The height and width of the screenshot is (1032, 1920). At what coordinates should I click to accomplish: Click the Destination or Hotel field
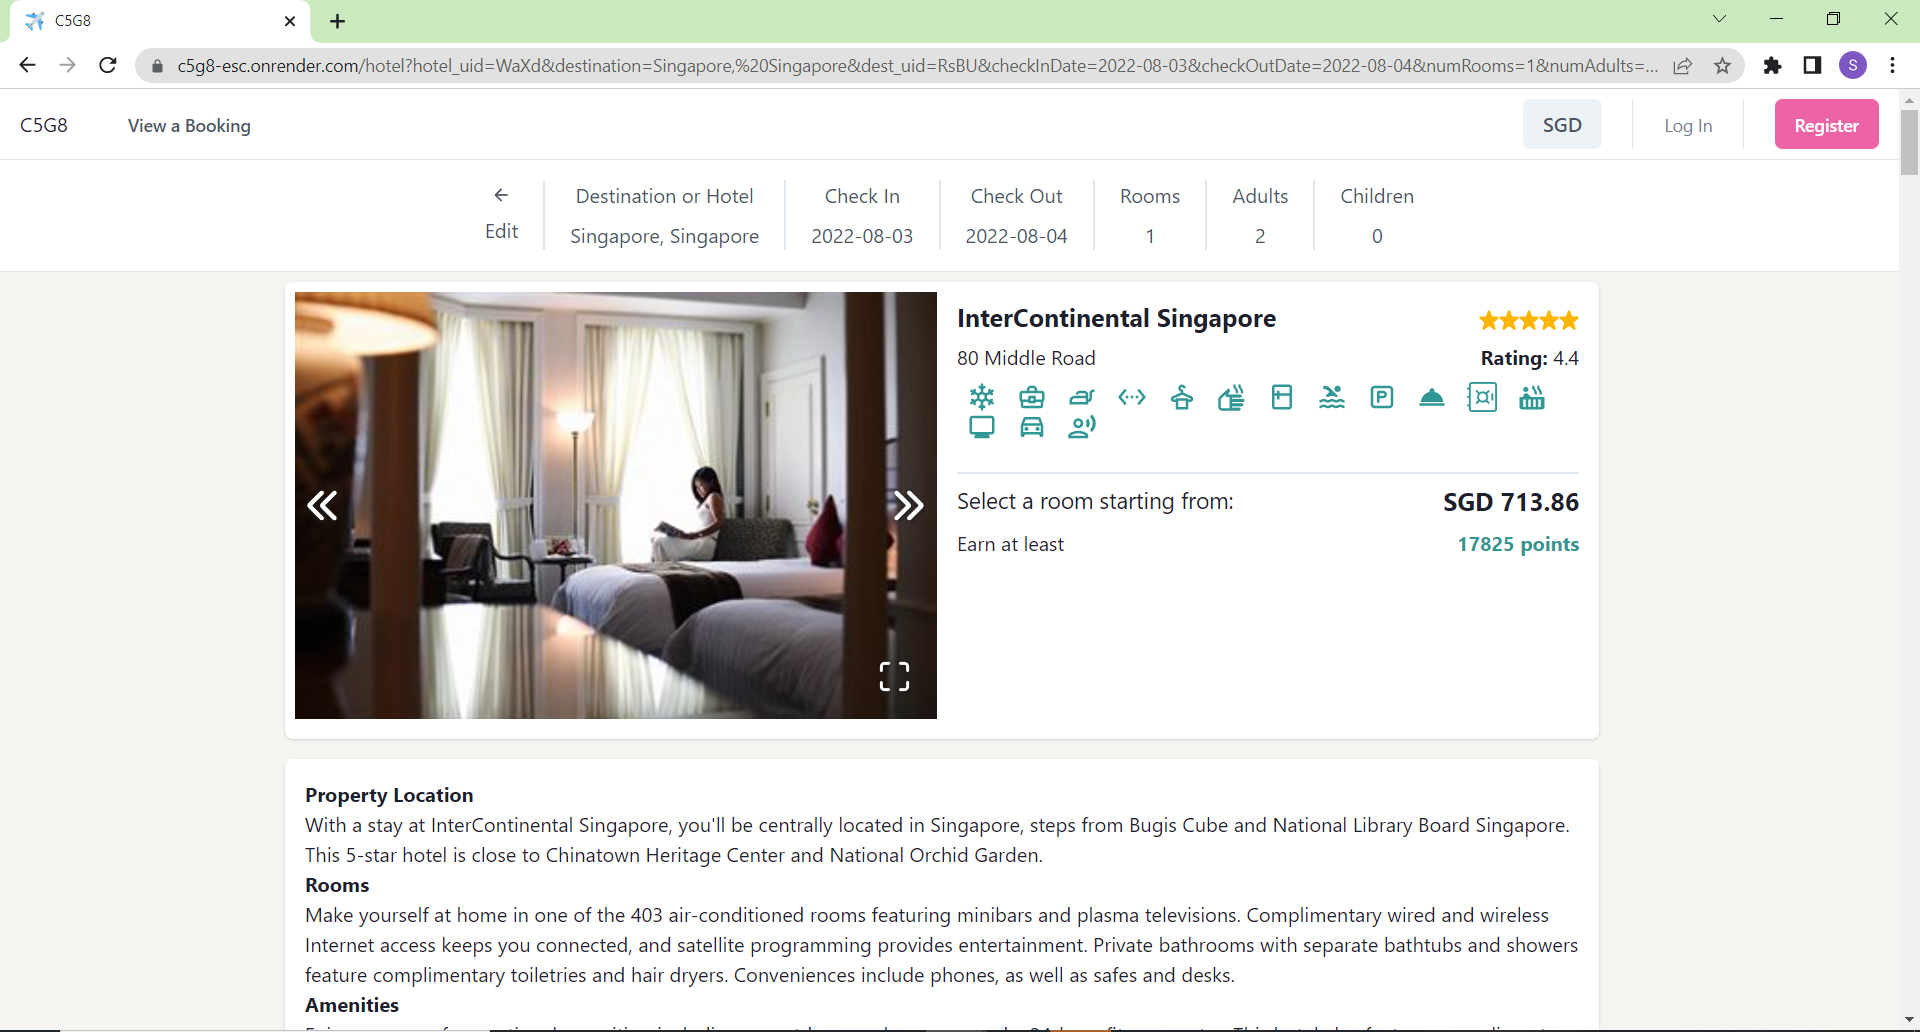point(664,215)
